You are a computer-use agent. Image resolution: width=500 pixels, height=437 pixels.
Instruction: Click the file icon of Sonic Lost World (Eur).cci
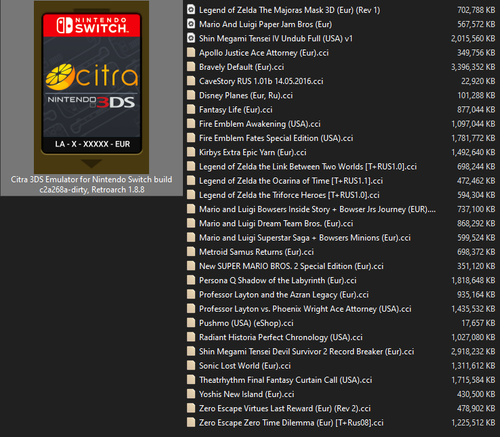tap(191, 366)
